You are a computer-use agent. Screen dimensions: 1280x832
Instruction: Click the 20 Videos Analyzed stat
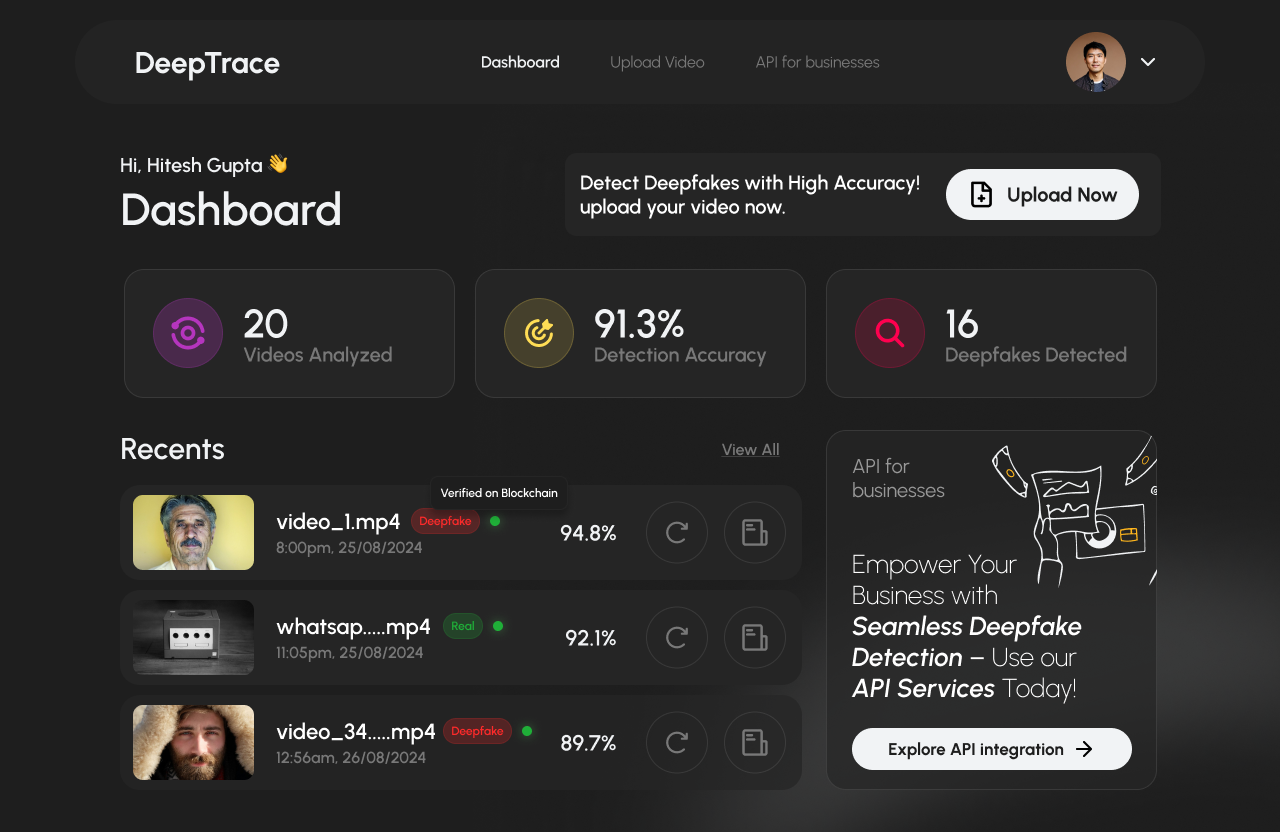(x=289, y=333)
